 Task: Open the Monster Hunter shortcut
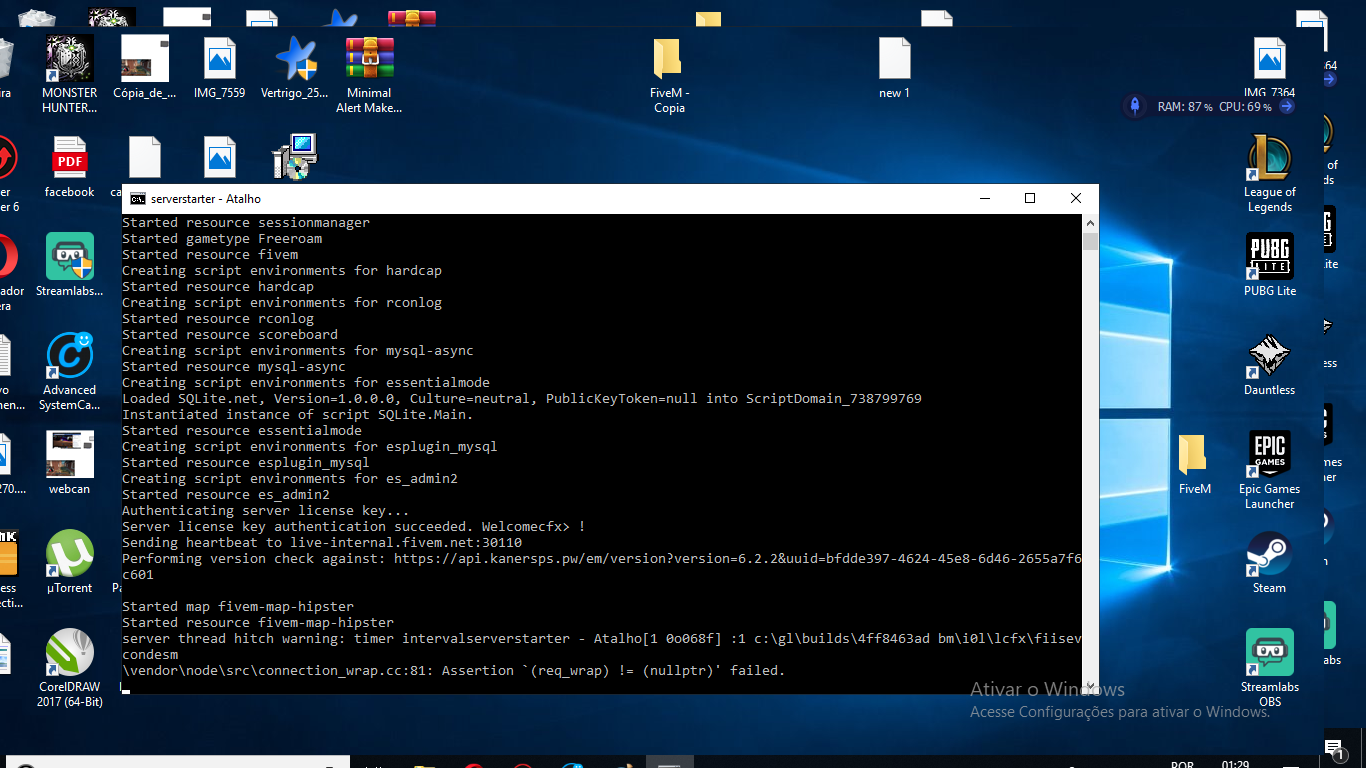click(70, 60)
